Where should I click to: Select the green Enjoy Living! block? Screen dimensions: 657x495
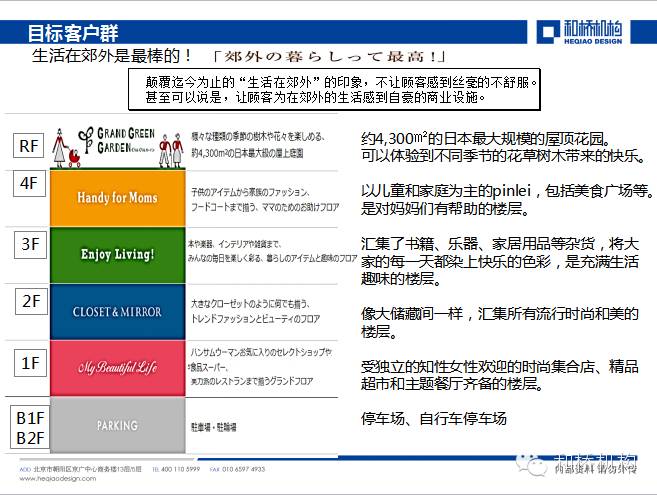118,255
